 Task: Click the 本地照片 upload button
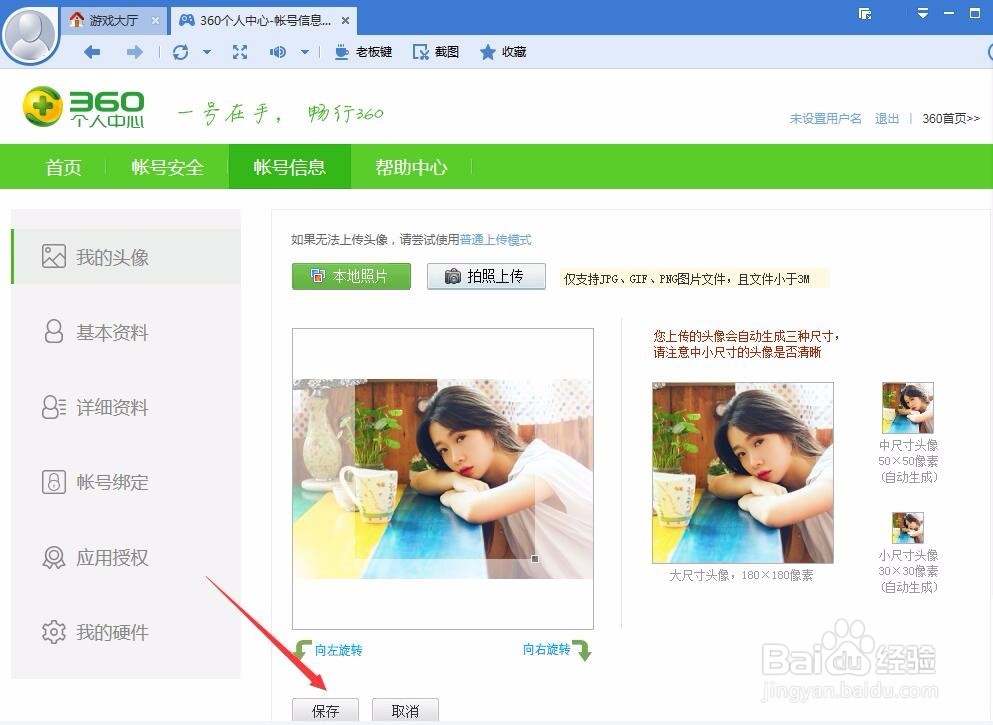tap(351, 276)
